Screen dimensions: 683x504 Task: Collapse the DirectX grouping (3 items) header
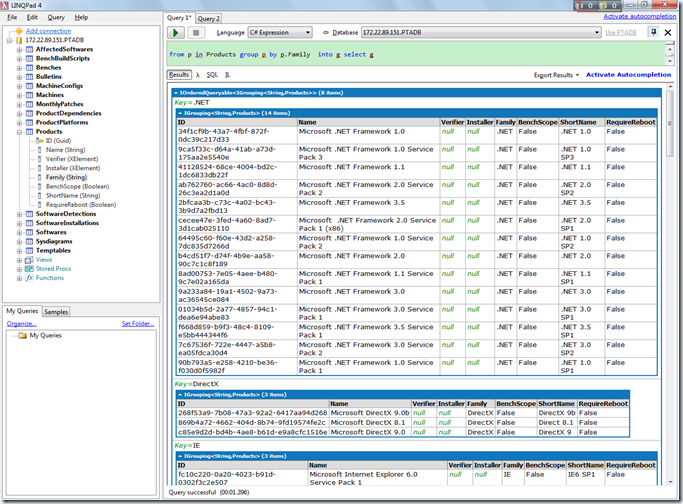(180, 395)
